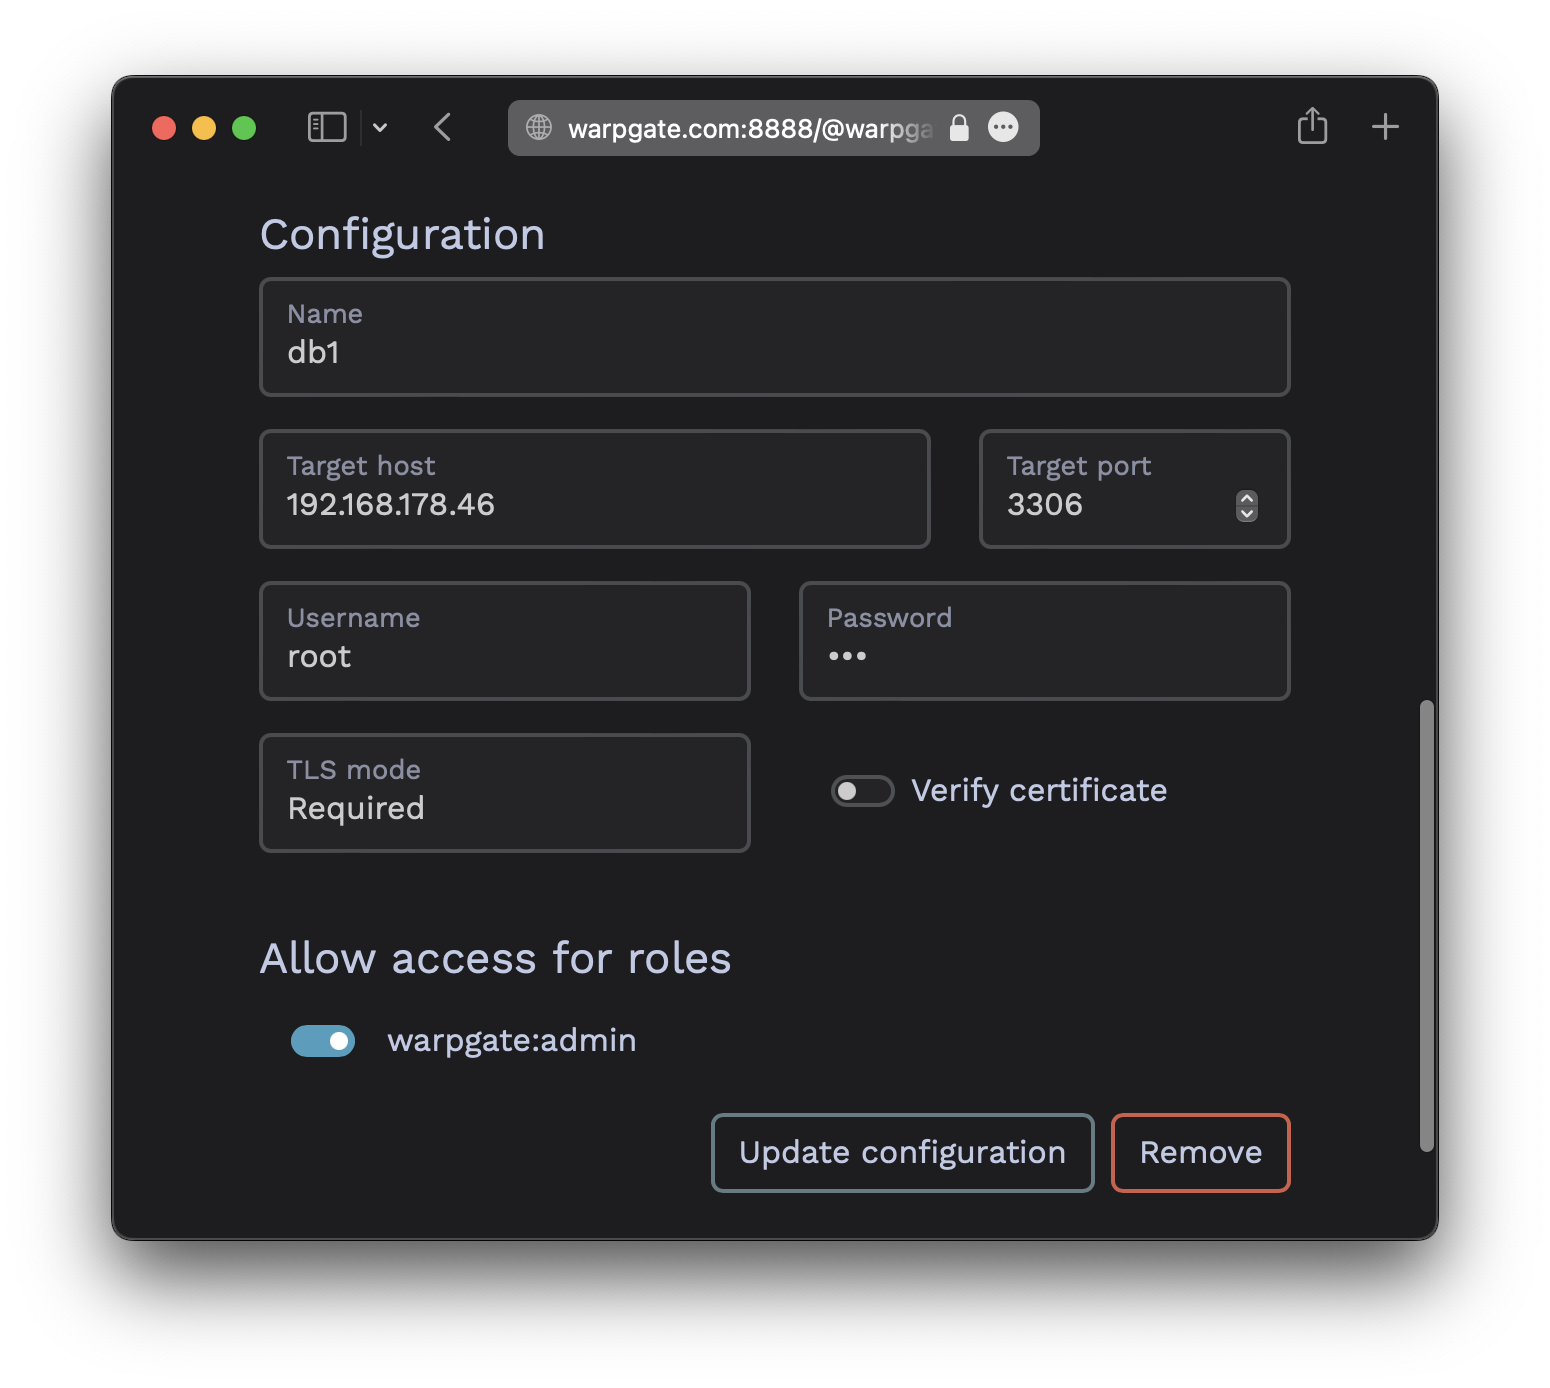Open the Share menu icon
The height and width of the screenshot is (1388, 1550).
(1312, 126)
